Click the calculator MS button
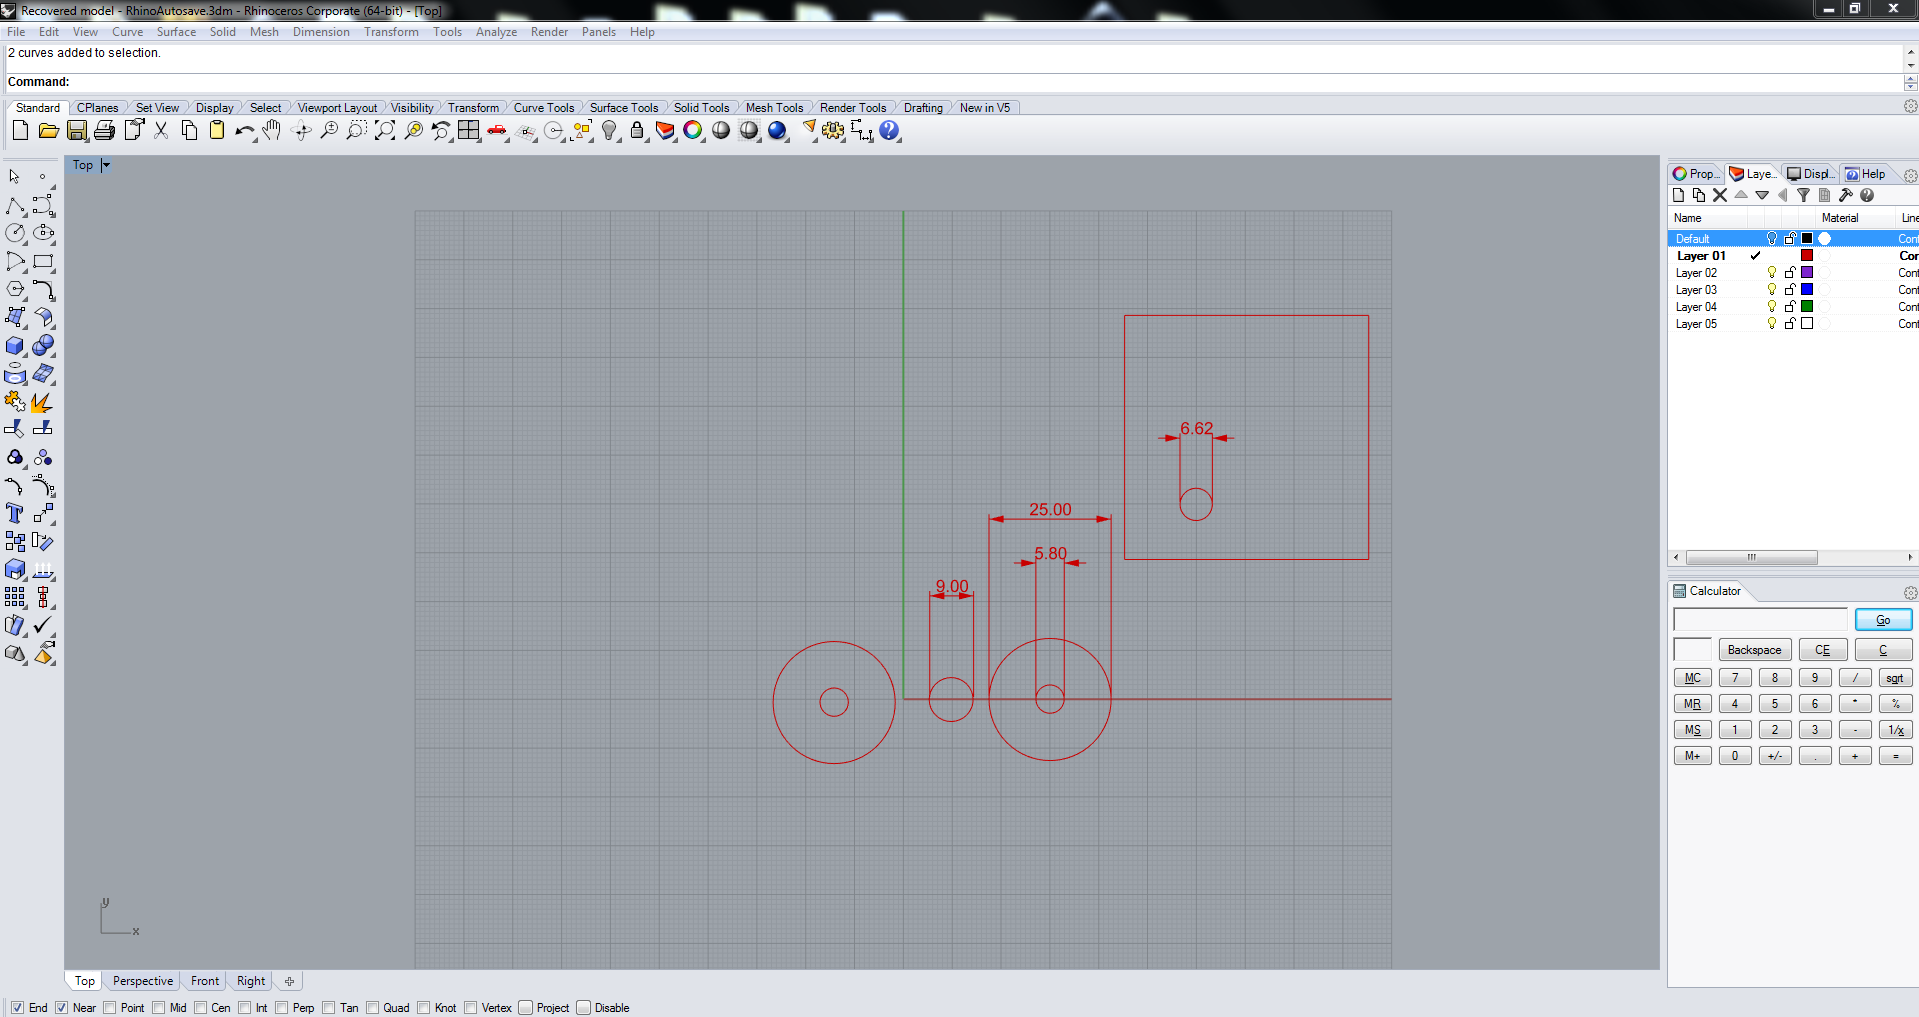1919x1017 pixels. (1692, 730)
